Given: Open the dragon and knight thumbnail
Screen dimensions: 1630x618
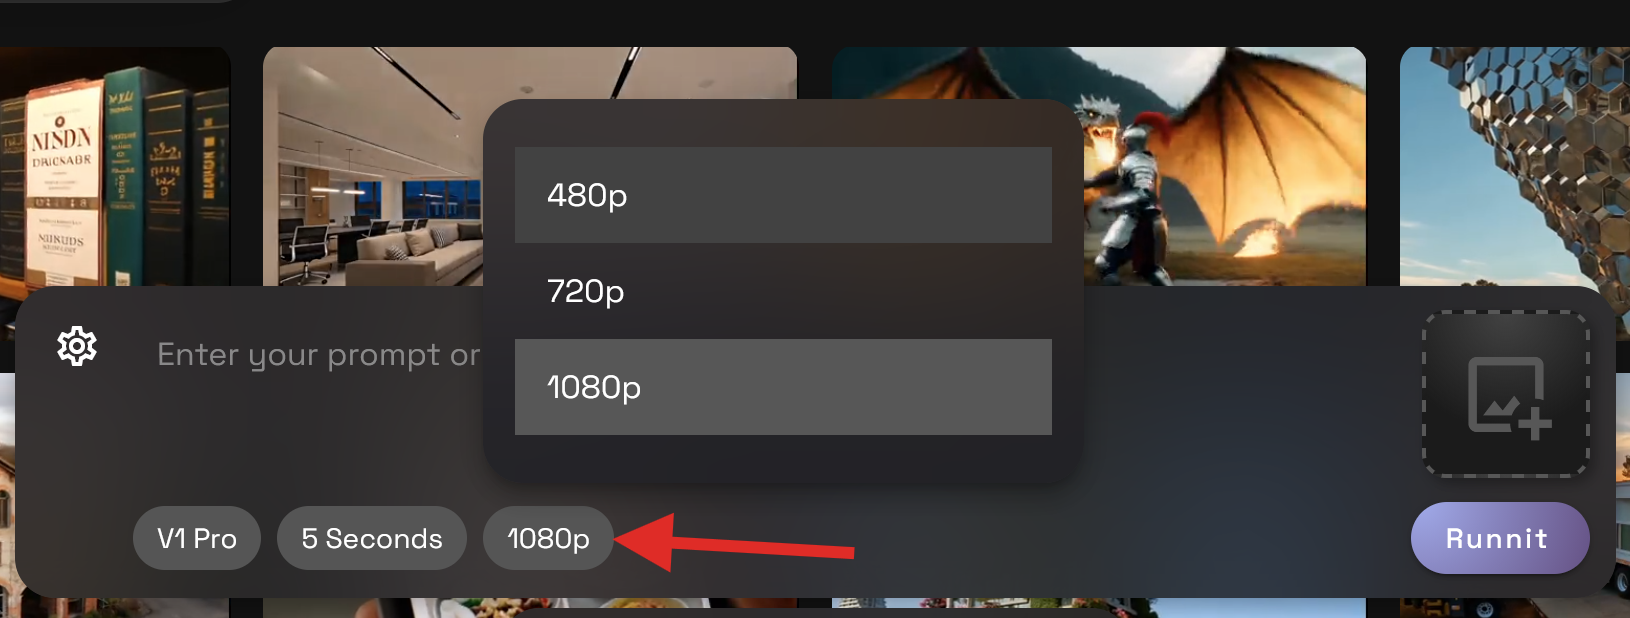Looking at the screenshot, I should pos(1225,166).
